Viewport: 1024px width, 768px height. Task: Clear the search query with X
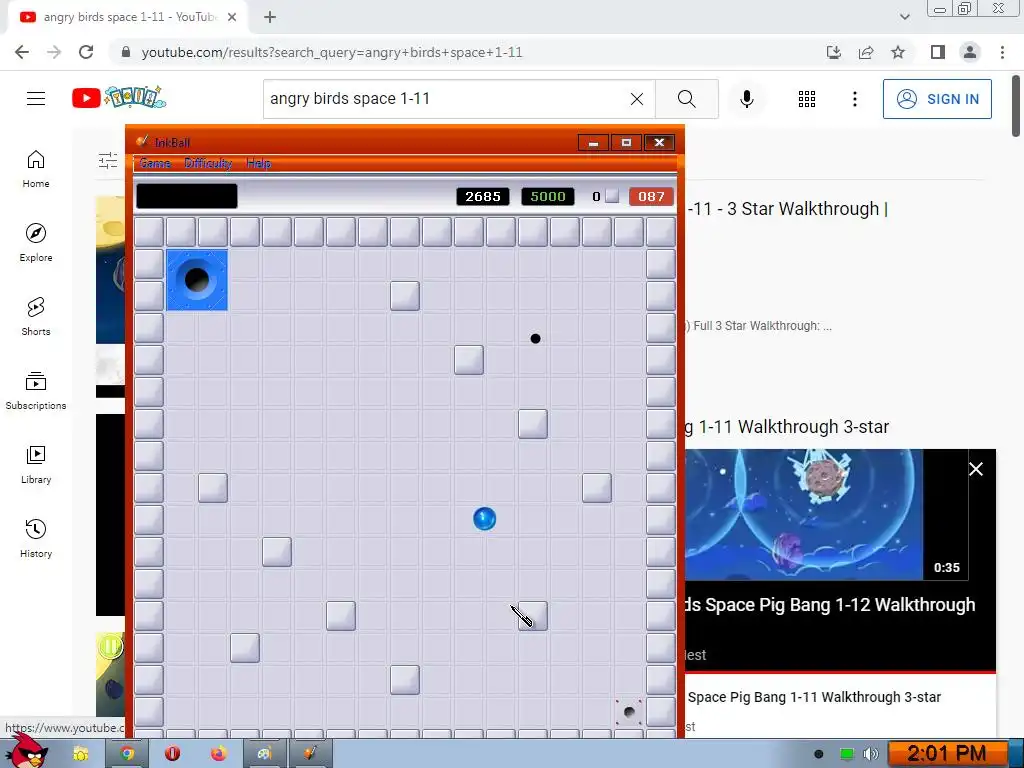[637, 99]
